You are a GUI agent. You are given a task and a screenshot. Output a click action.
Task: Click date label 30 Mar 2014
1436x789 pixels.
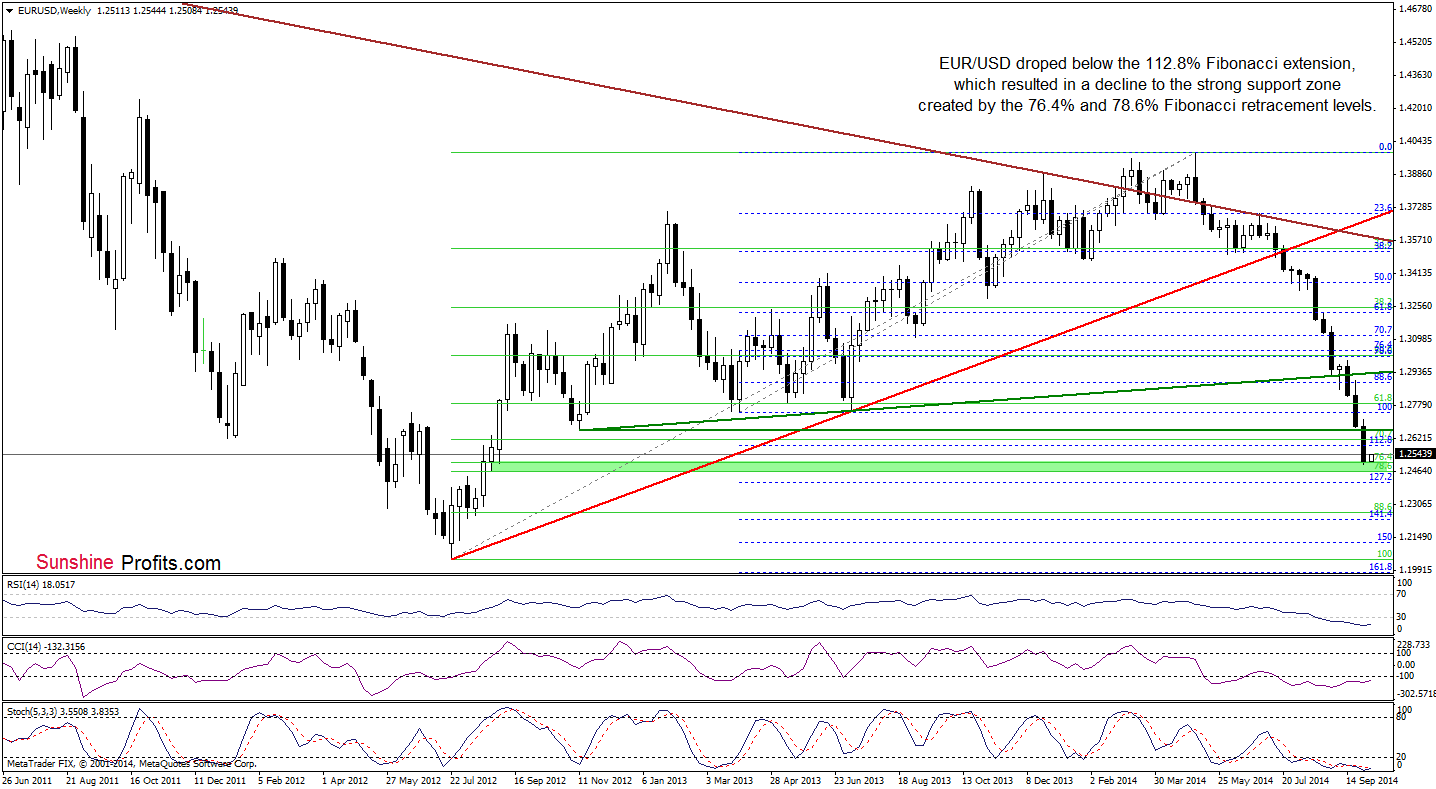[x=1179, y=779]
